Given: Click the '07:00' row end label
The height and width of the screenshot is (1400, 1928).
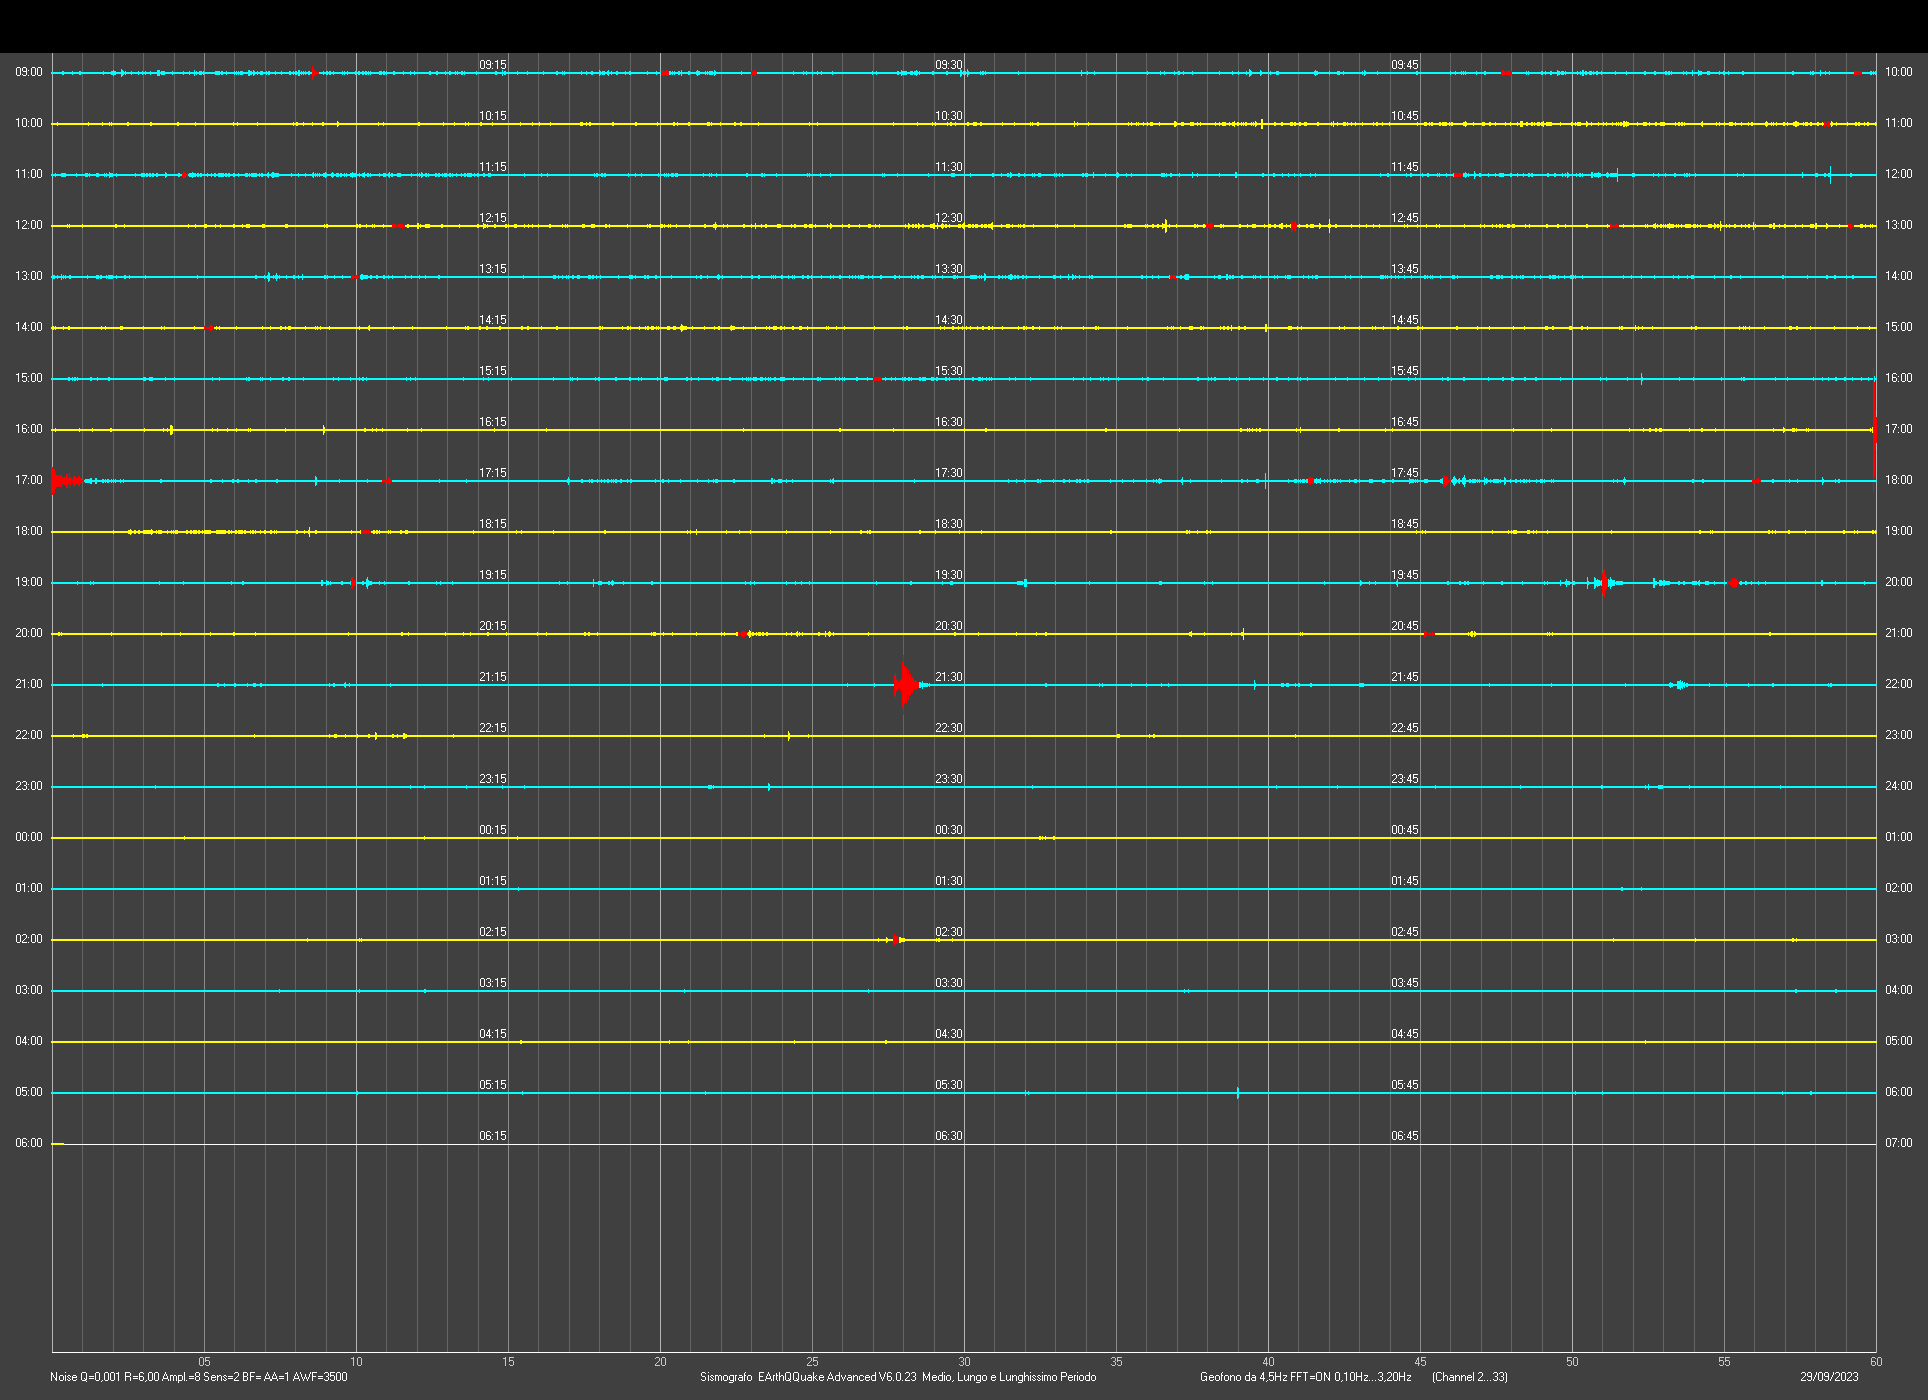Looking at the screenshot, I should coord(1898,1143).
